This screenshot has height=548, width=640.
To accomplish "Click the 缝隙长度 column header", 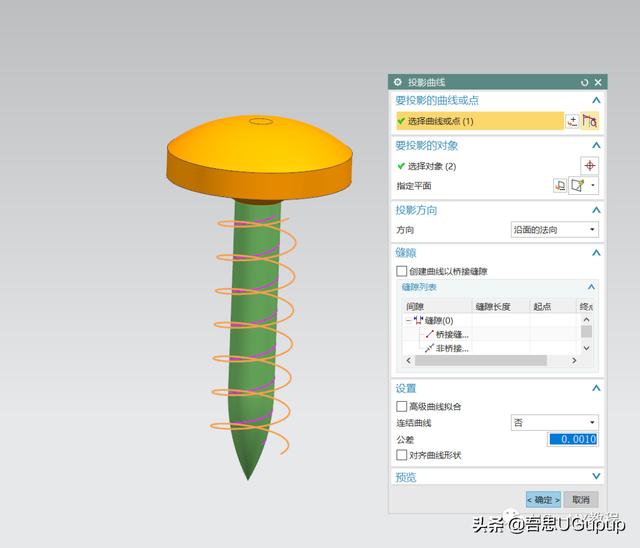I will 501,306.
